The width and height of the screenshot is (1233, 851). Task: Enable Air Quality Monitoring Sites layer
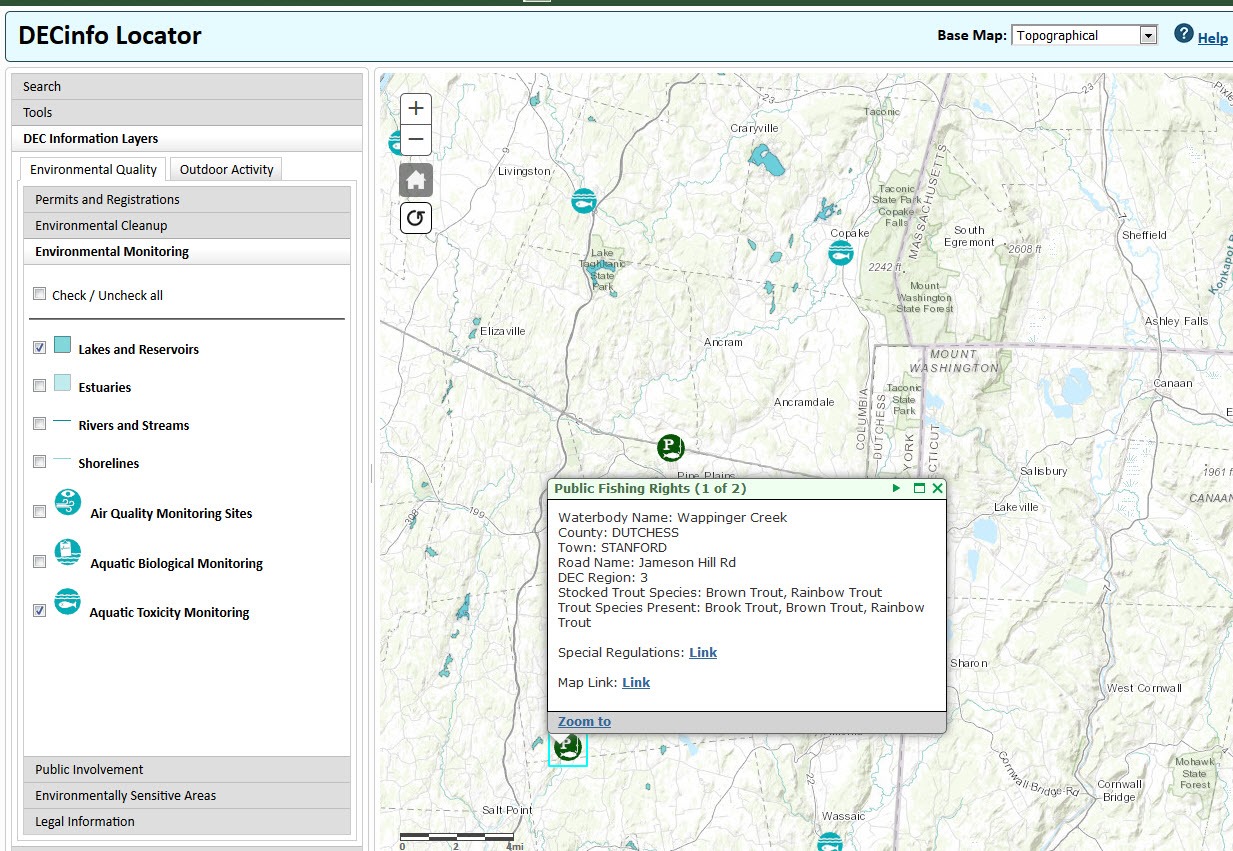coord(40,511)
